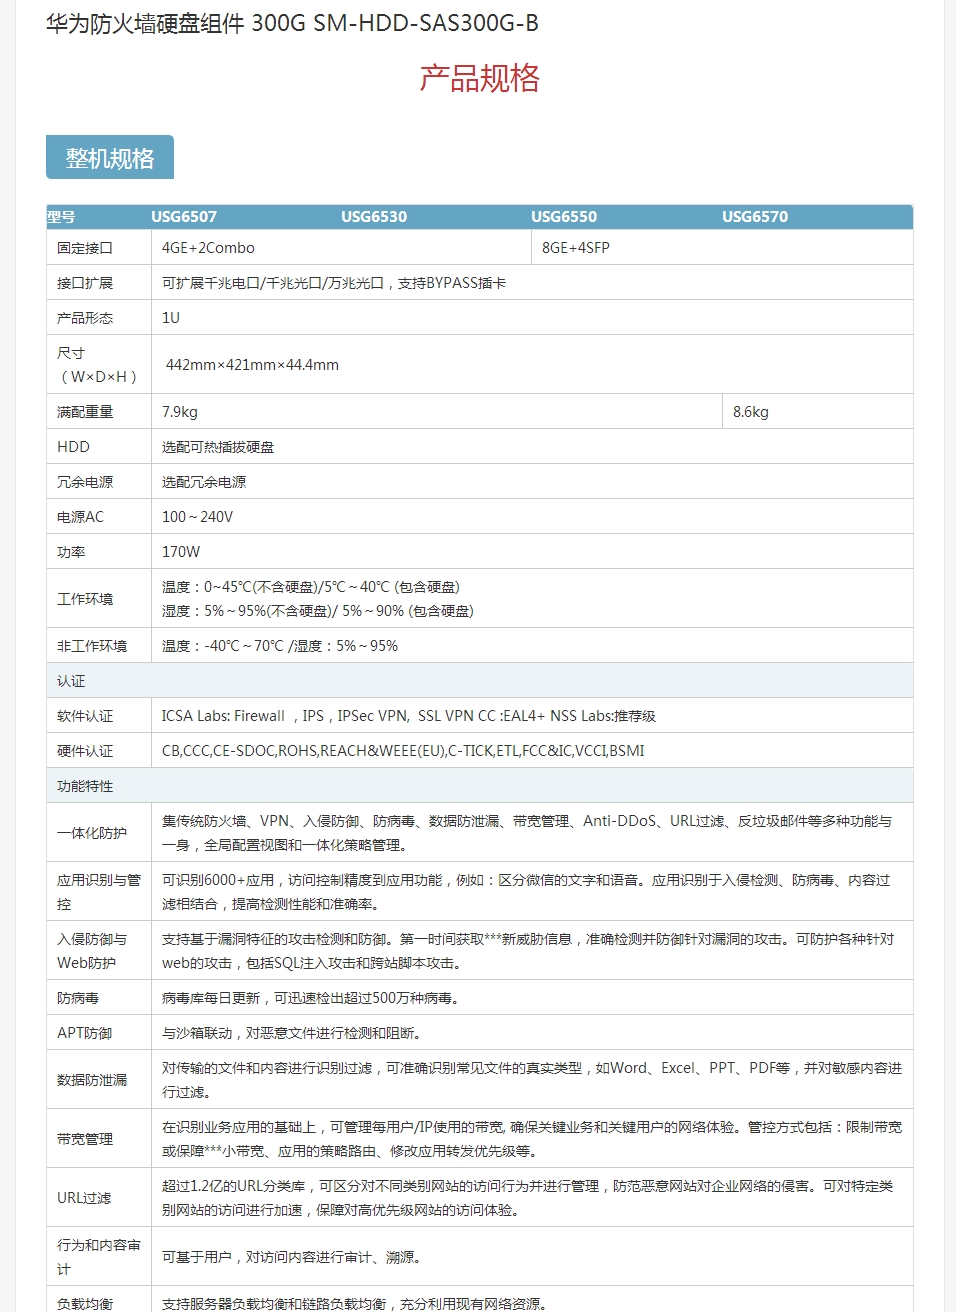Click the description starting 支持基于漏洞特征
This screenshot has height=1312, width=956.
pyautogui.click(x=528, y=951)
